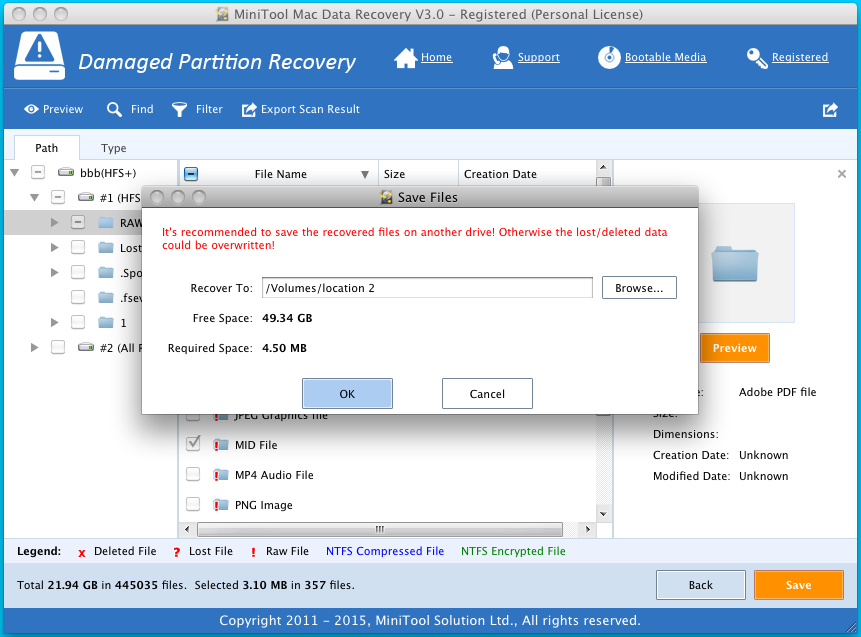Click OK in Save Files dialog
861x637 pixels.
pos(347,394)
